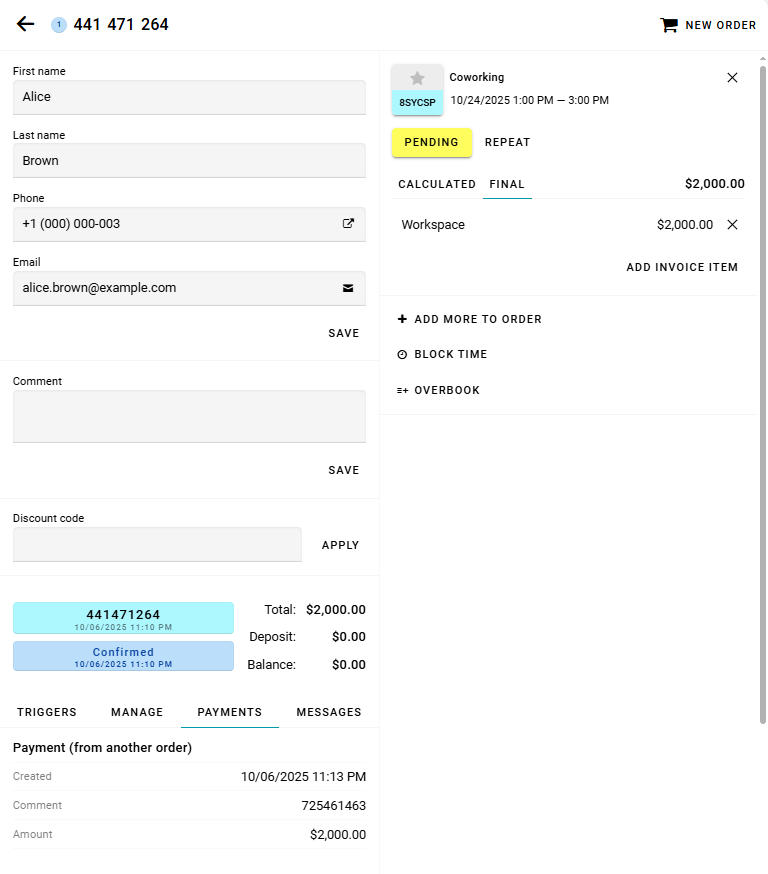Click the Repeat button

pyautogui.click(x=507, y=142)
